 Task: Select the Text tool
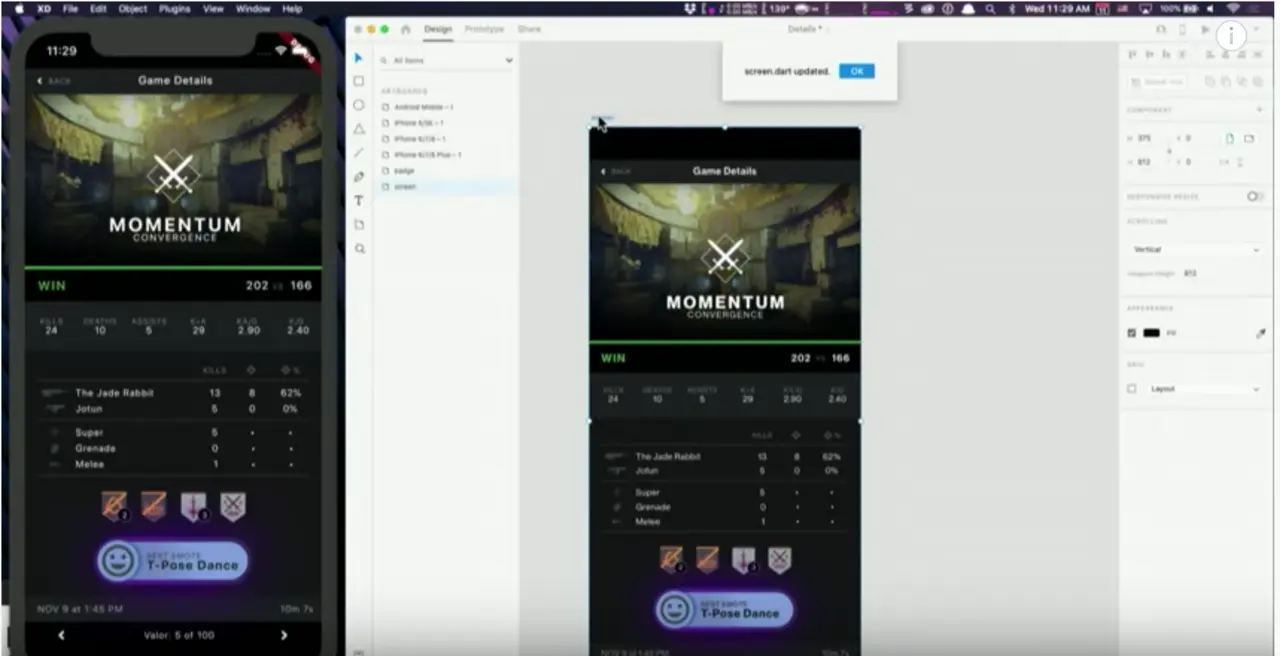(359, 201)
